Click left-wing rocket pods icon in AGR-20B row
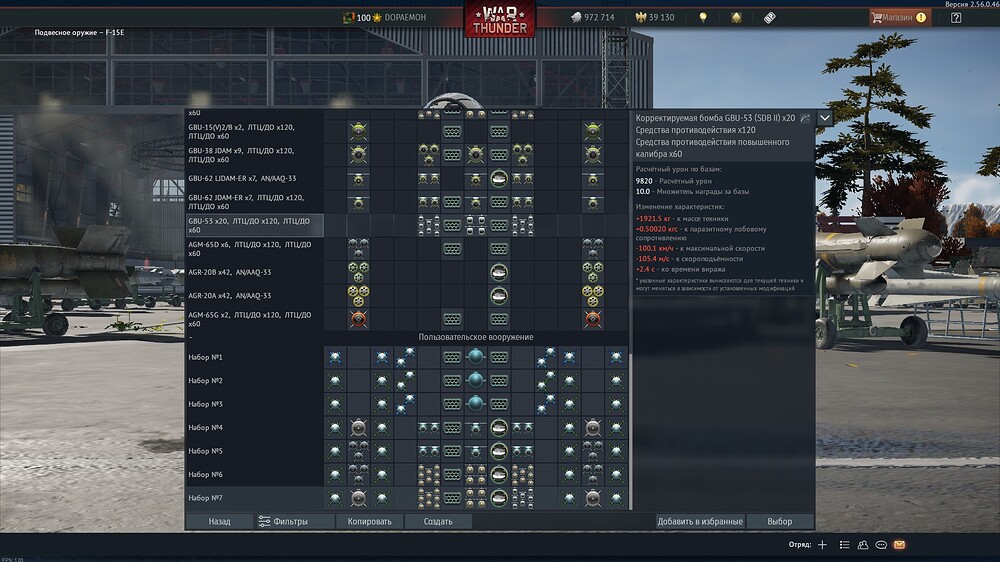 (x=358, y=272)
